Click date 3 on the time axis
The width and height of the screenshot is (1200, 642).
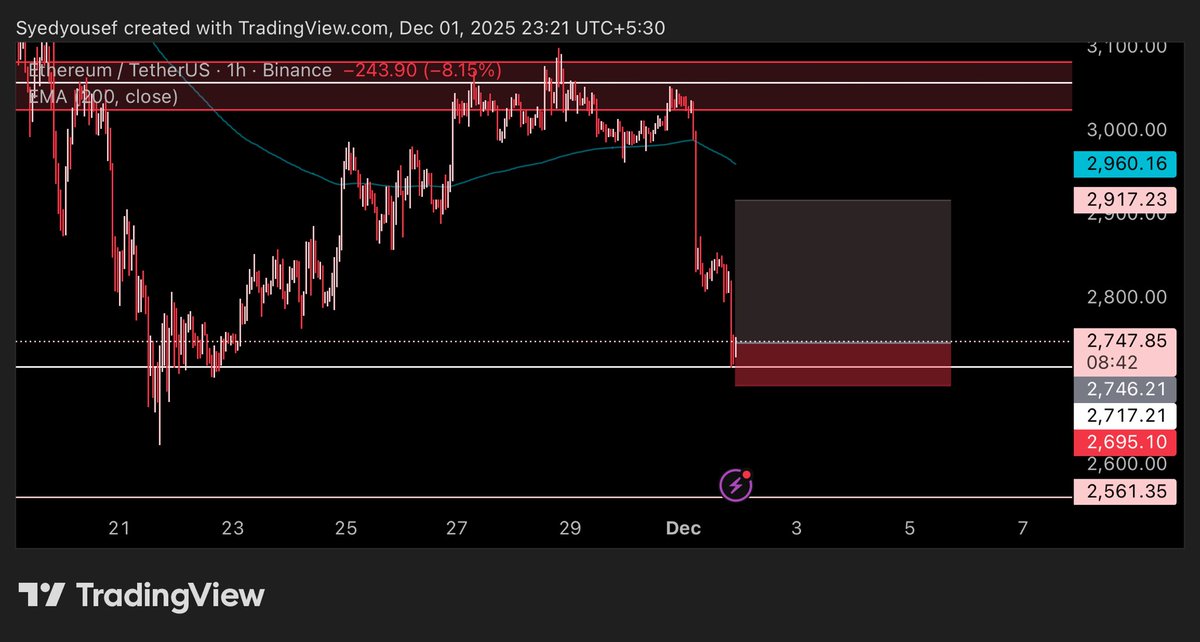coord(796,528)
